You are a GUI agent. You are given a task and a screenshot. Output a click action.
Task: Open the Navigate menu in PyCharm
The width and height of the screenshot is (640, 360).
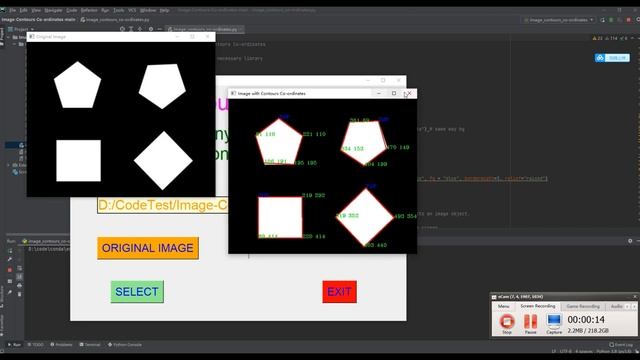pos(53,10)
